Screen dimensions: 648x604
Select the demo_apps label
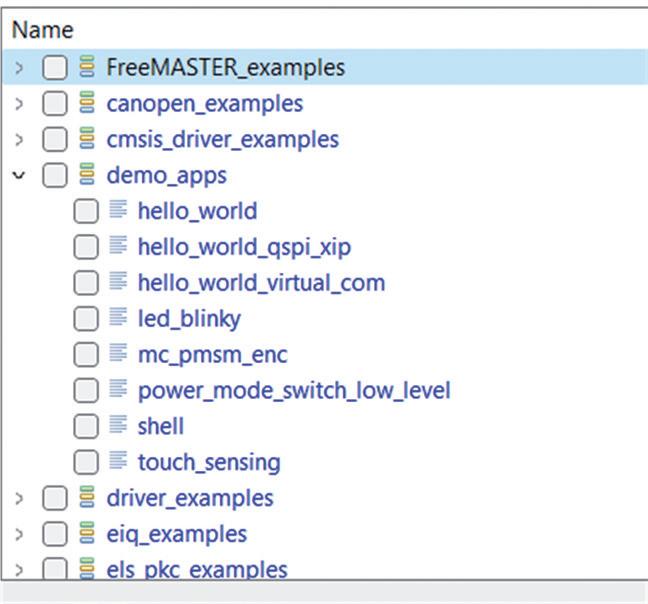[167, 176]
